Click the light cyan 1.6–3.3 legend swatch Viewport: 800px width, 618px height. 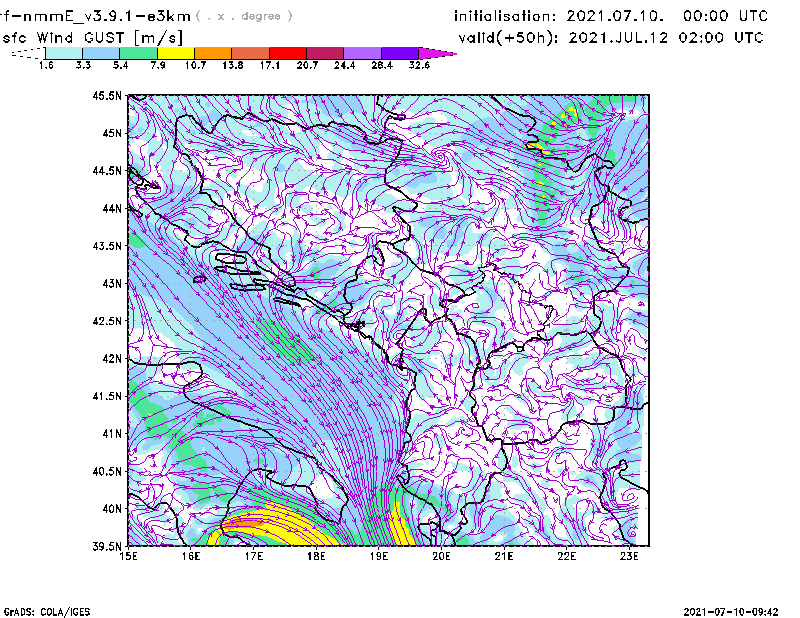point(64,53)
